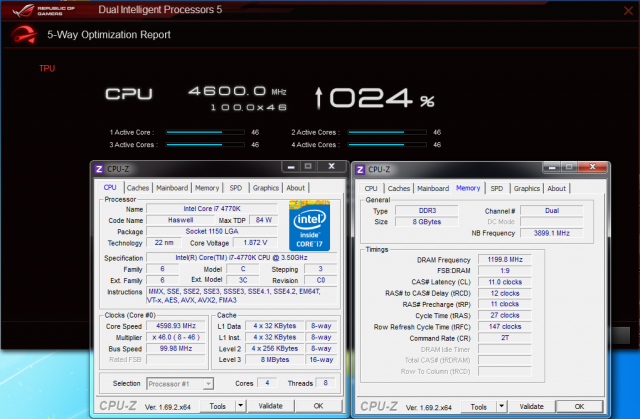Open Caches tab in left CPU-Z window
The width and height of the screenshot is (640, 419).
click(x=138, y=188)
